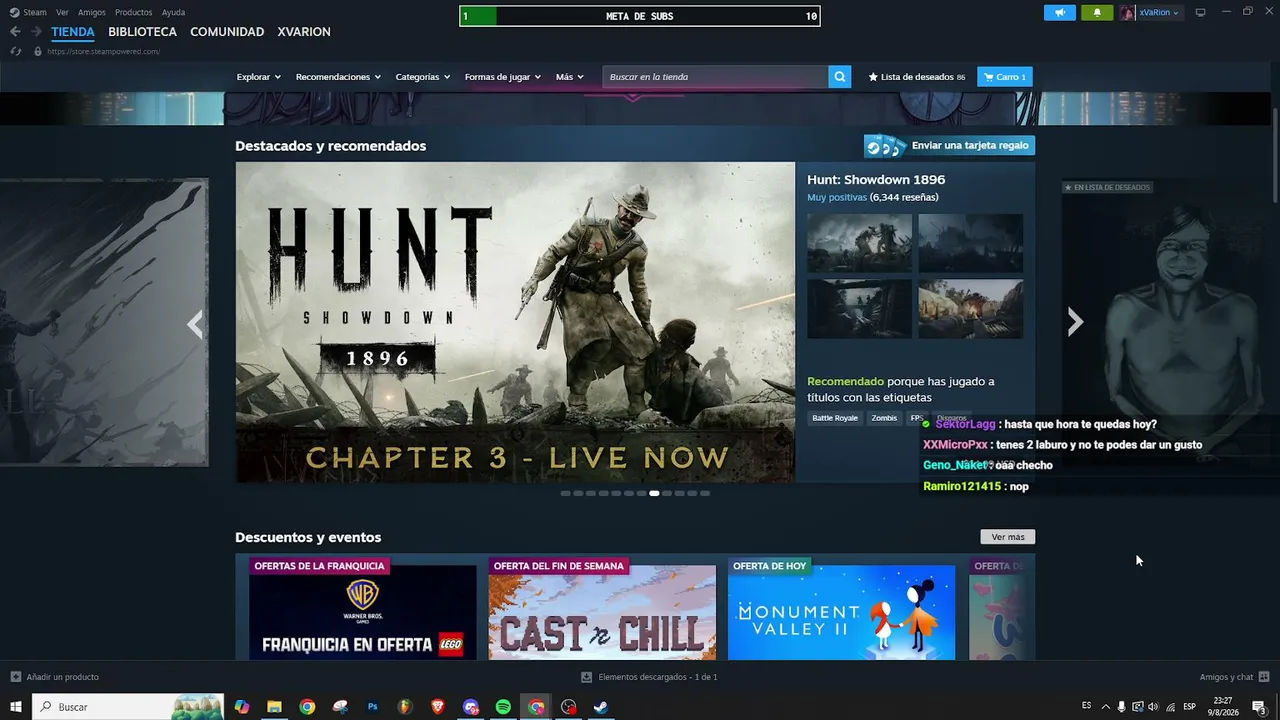Go back with the left navigation arrow
Image resolution: width=1280 pixels, height=720 pixels.
(x=15, y=32)
